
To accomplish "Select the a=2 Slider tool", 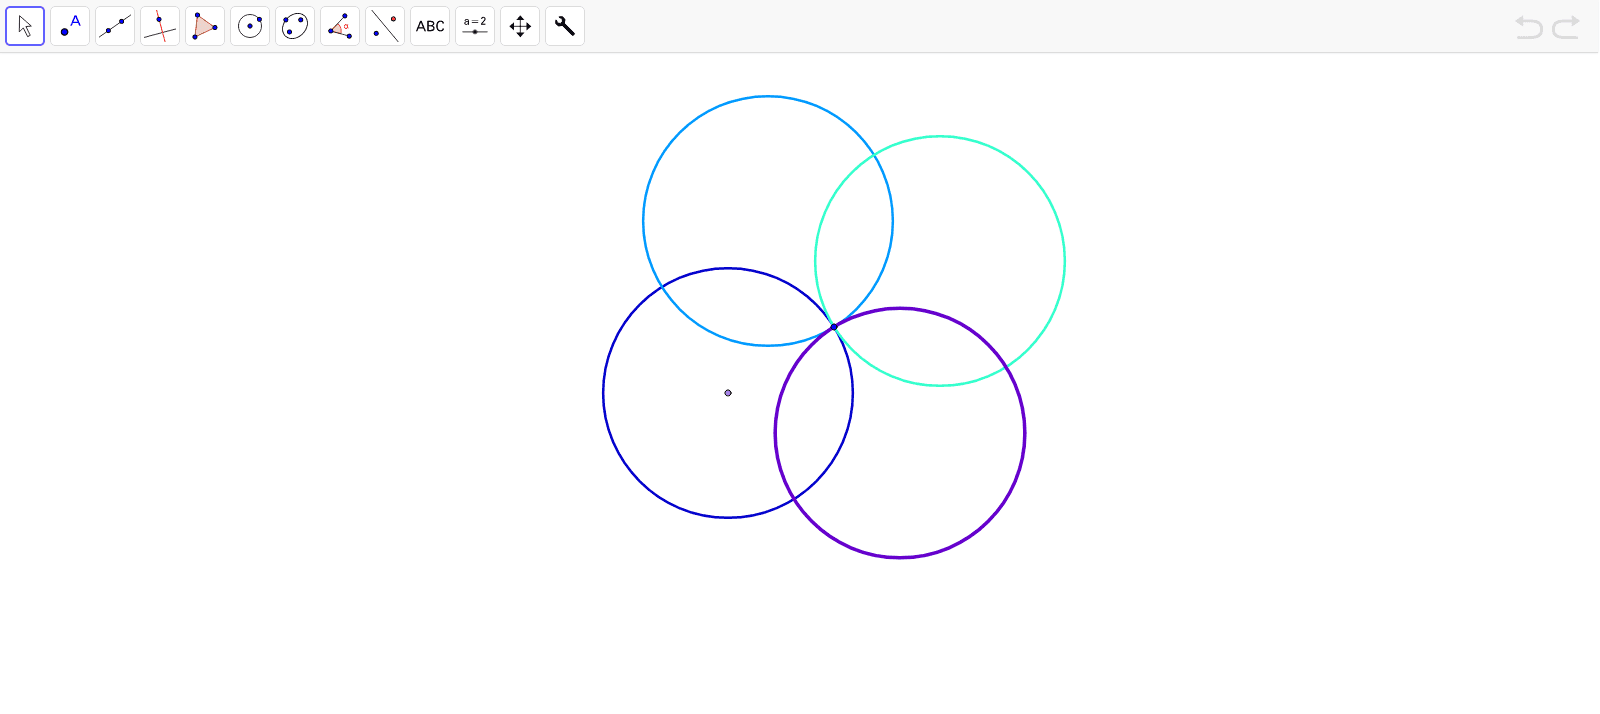I will tap(475, 26).
